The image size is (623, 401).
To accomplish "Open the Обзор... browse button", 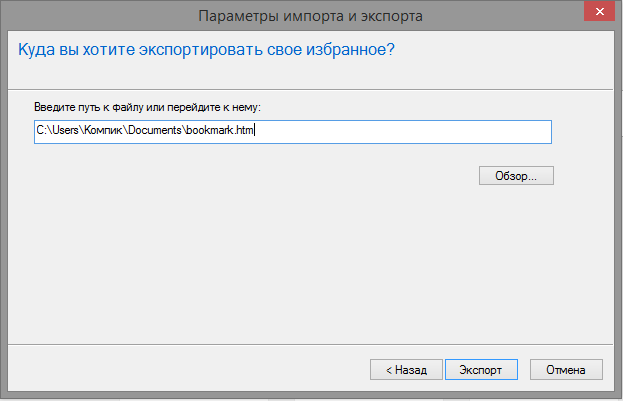I will (x=516, y=176).
